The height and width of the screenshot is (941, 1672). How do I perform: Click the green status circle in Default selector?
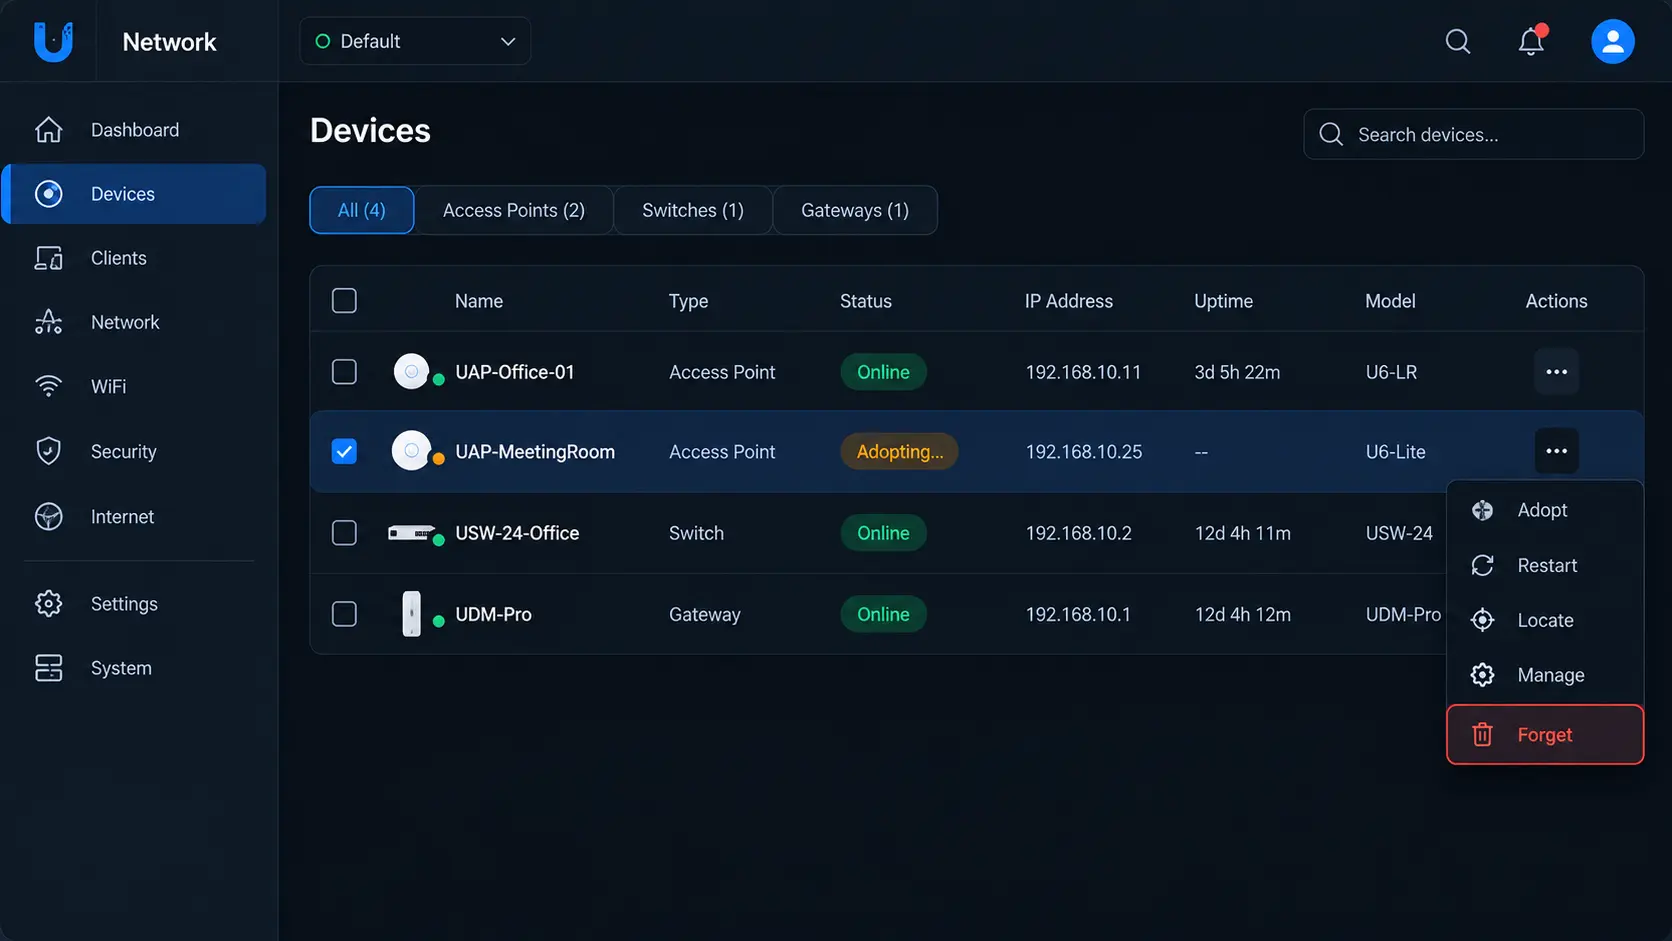(323, 41)
